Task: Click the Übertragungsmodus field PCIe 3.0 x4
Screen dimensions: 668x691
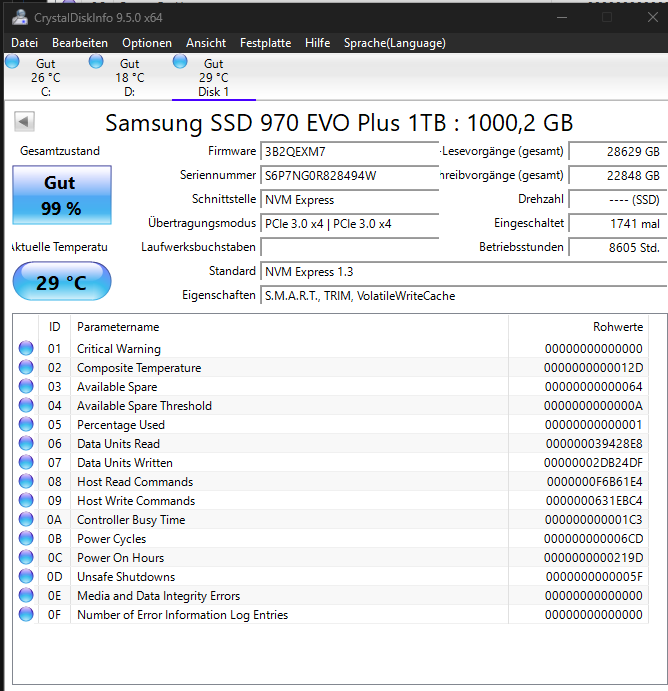Action: coord(349,223)
